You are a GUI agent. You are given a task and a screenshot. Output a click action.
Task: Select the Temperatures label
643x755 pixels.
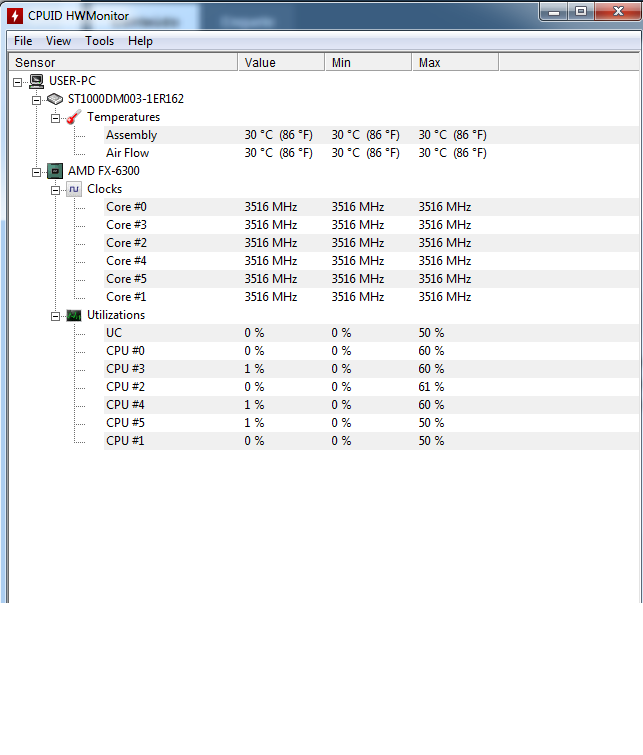click(123, 117)
